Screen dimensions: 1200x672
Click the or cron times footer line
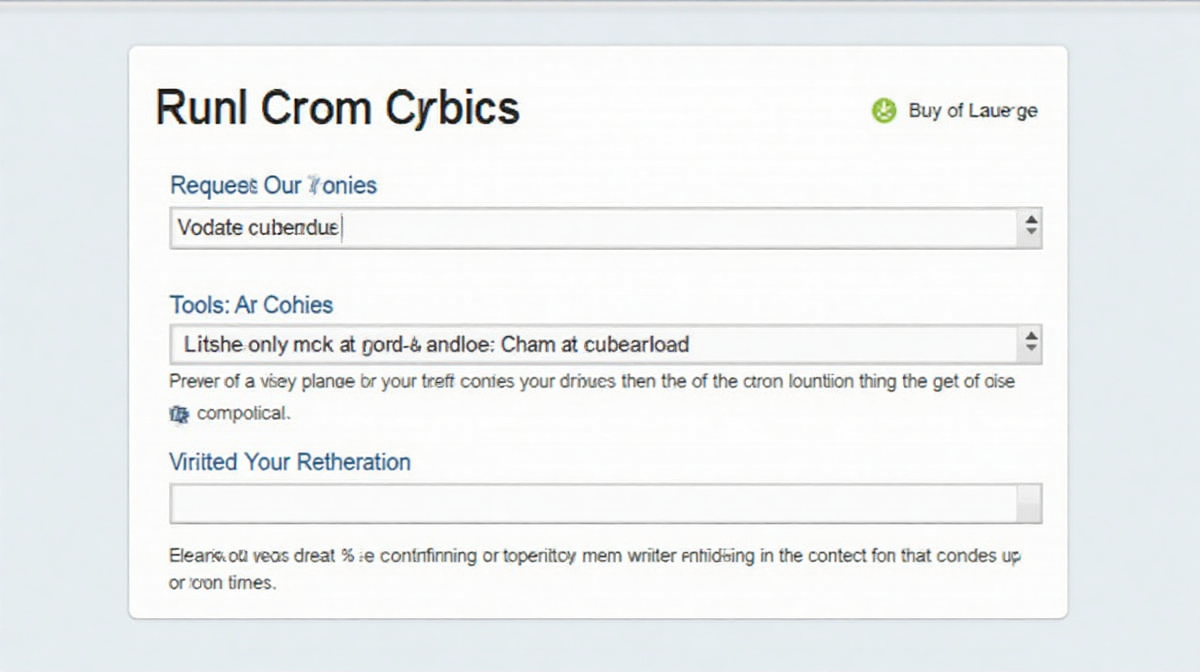(x=222, y=582)
